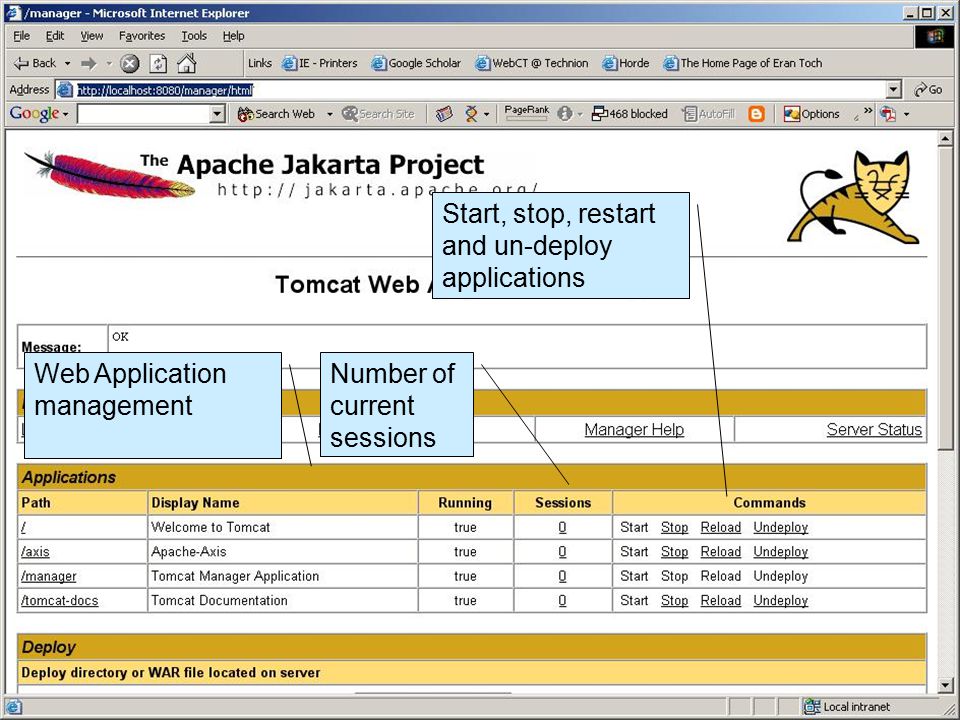Click the Blogger icon on Google toolbar
This screenshot has width=960, height=720.
click(x=756, y=114)
